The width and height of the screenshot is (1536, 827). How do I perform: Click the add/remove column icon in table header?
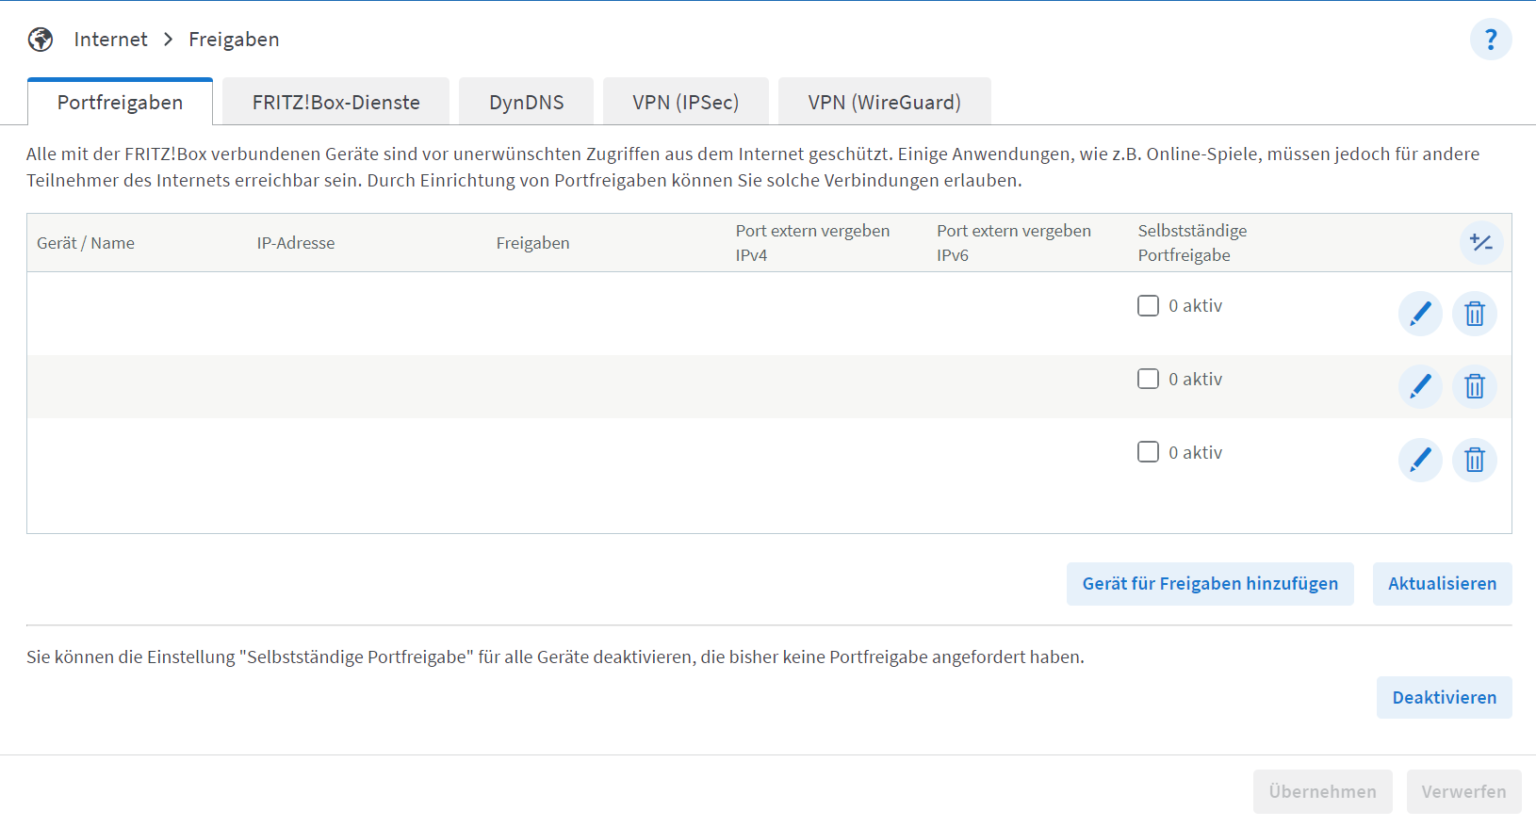coord(1482,242)
